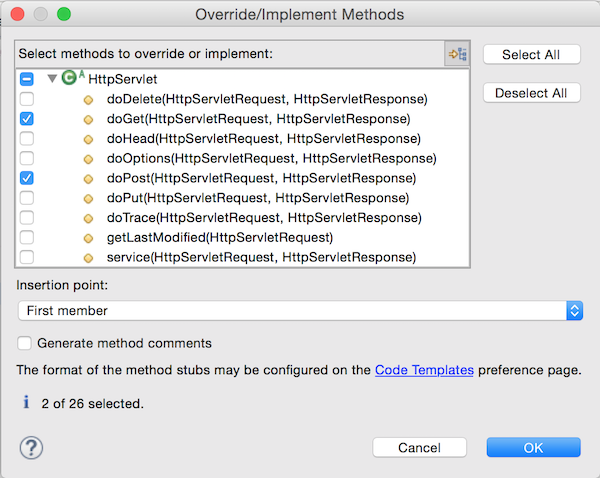600x478 pixels.
Task: Open the help question mark icon
Action: 30,447
